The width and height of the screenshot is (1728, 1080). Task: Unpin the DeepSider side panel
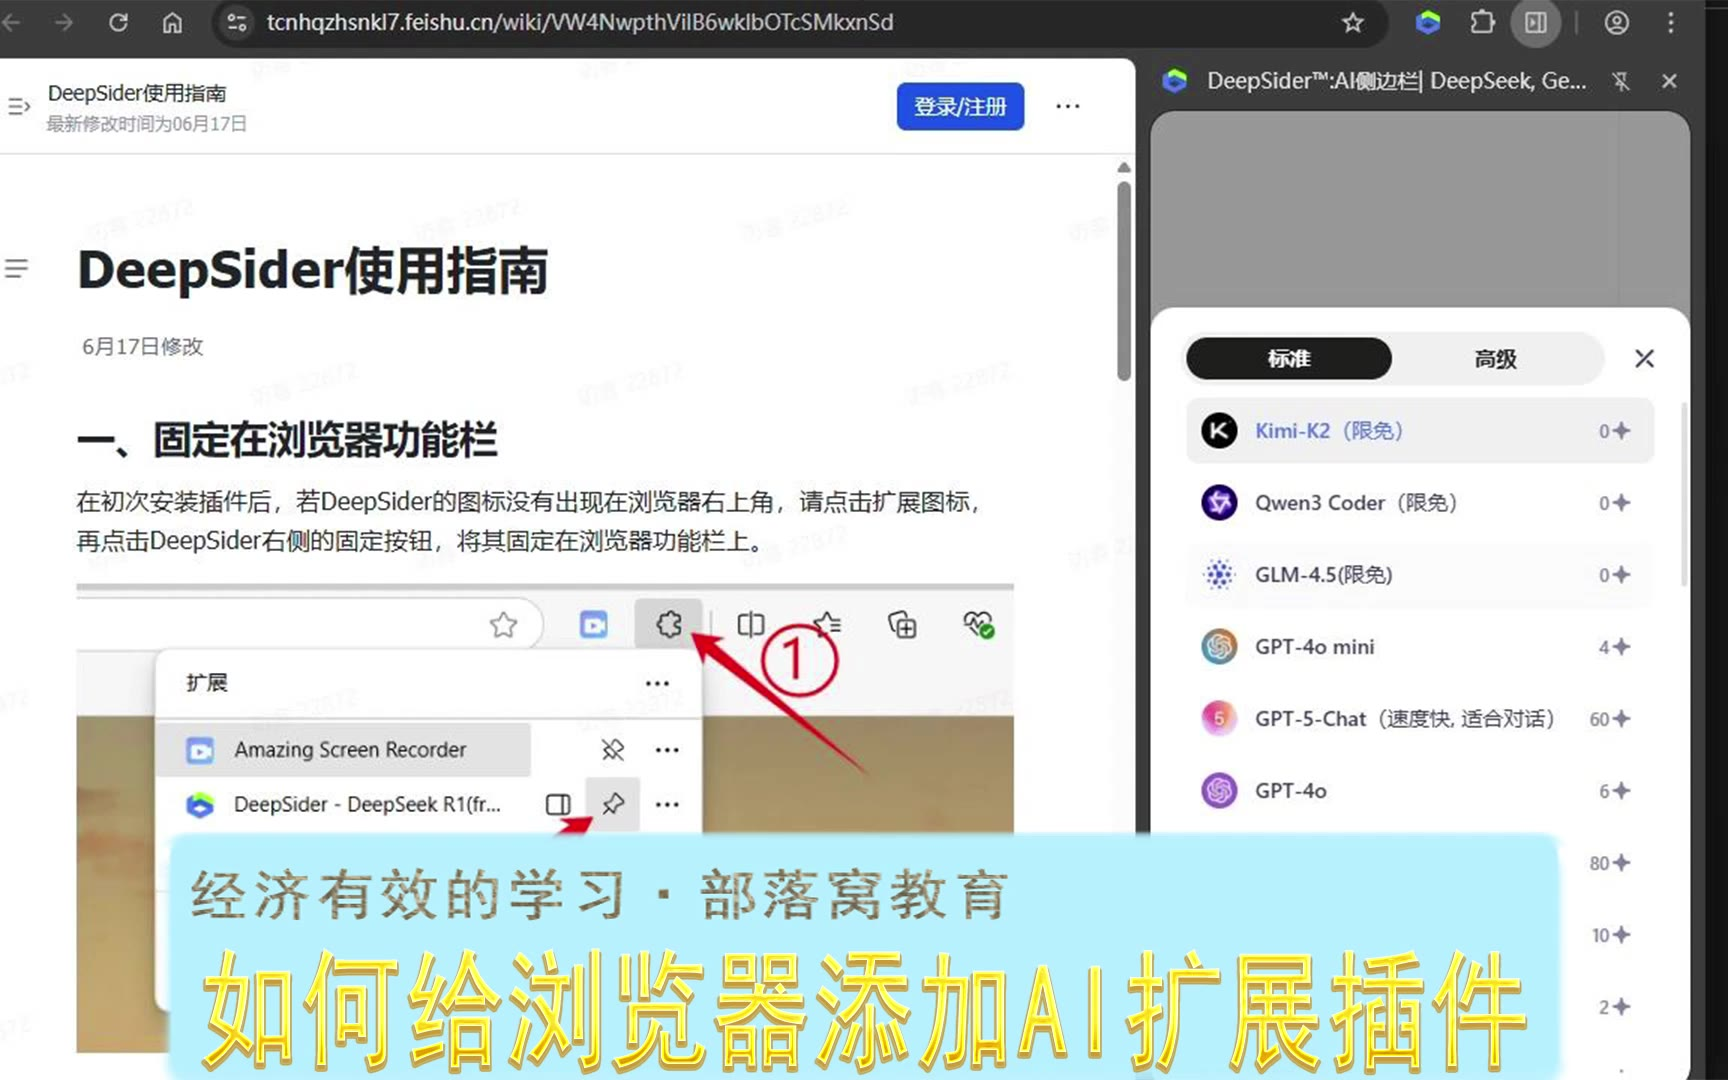[x=1621, y=82]
